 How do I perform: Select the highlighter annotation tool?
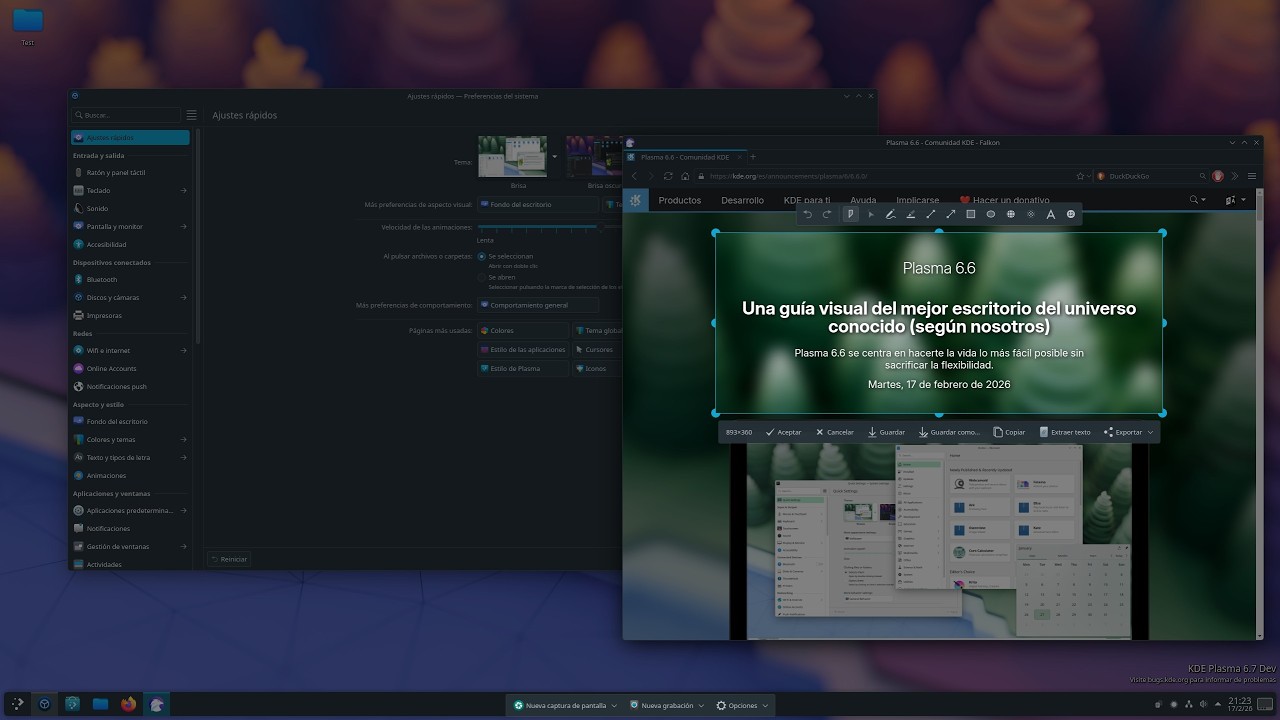point(910,214)
